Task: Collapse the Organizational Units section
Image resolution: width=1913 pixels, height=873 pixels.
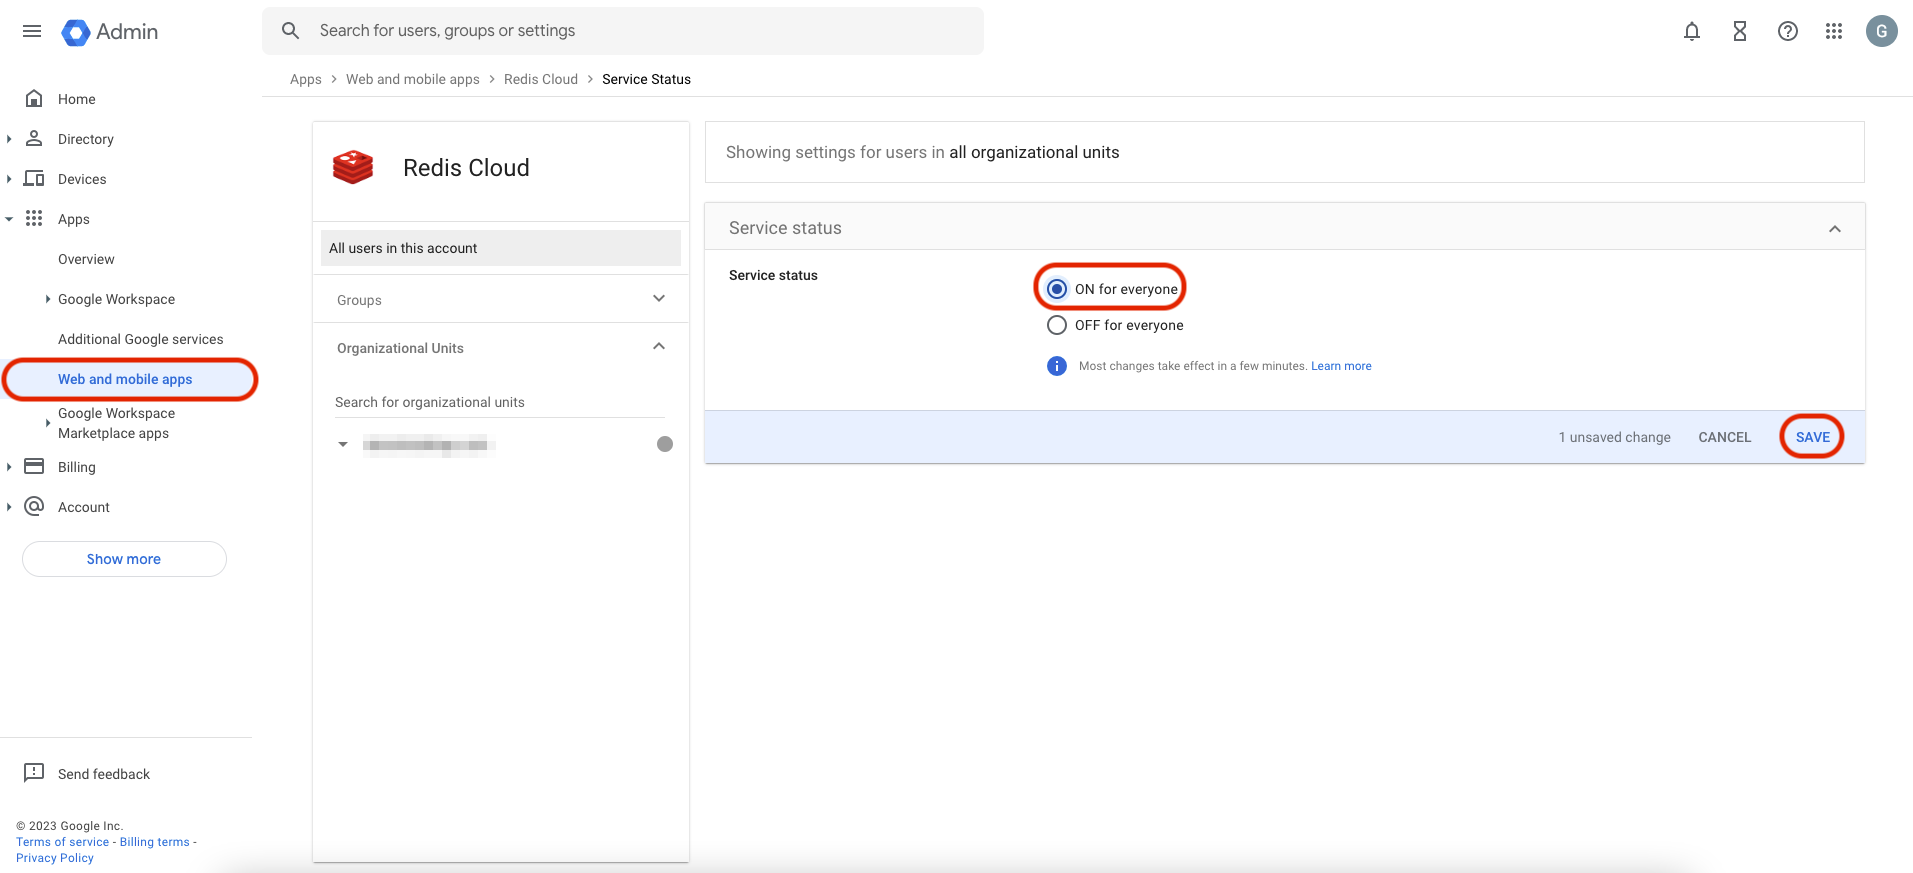Action: click(658, 347)
